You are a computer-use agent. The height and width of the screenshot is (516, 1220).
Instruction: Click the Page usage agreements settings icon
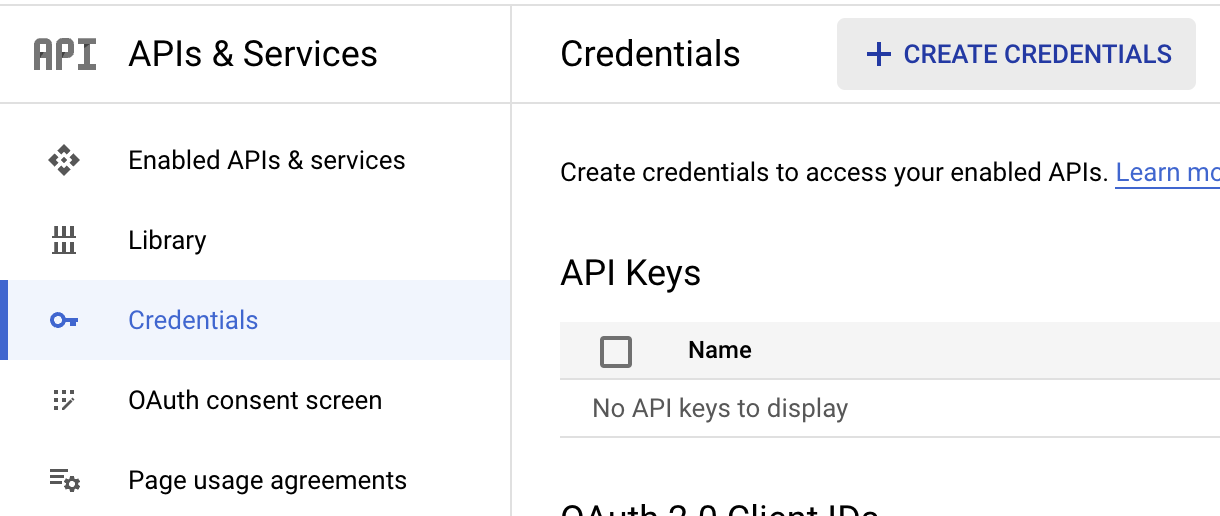click(64, 480)
